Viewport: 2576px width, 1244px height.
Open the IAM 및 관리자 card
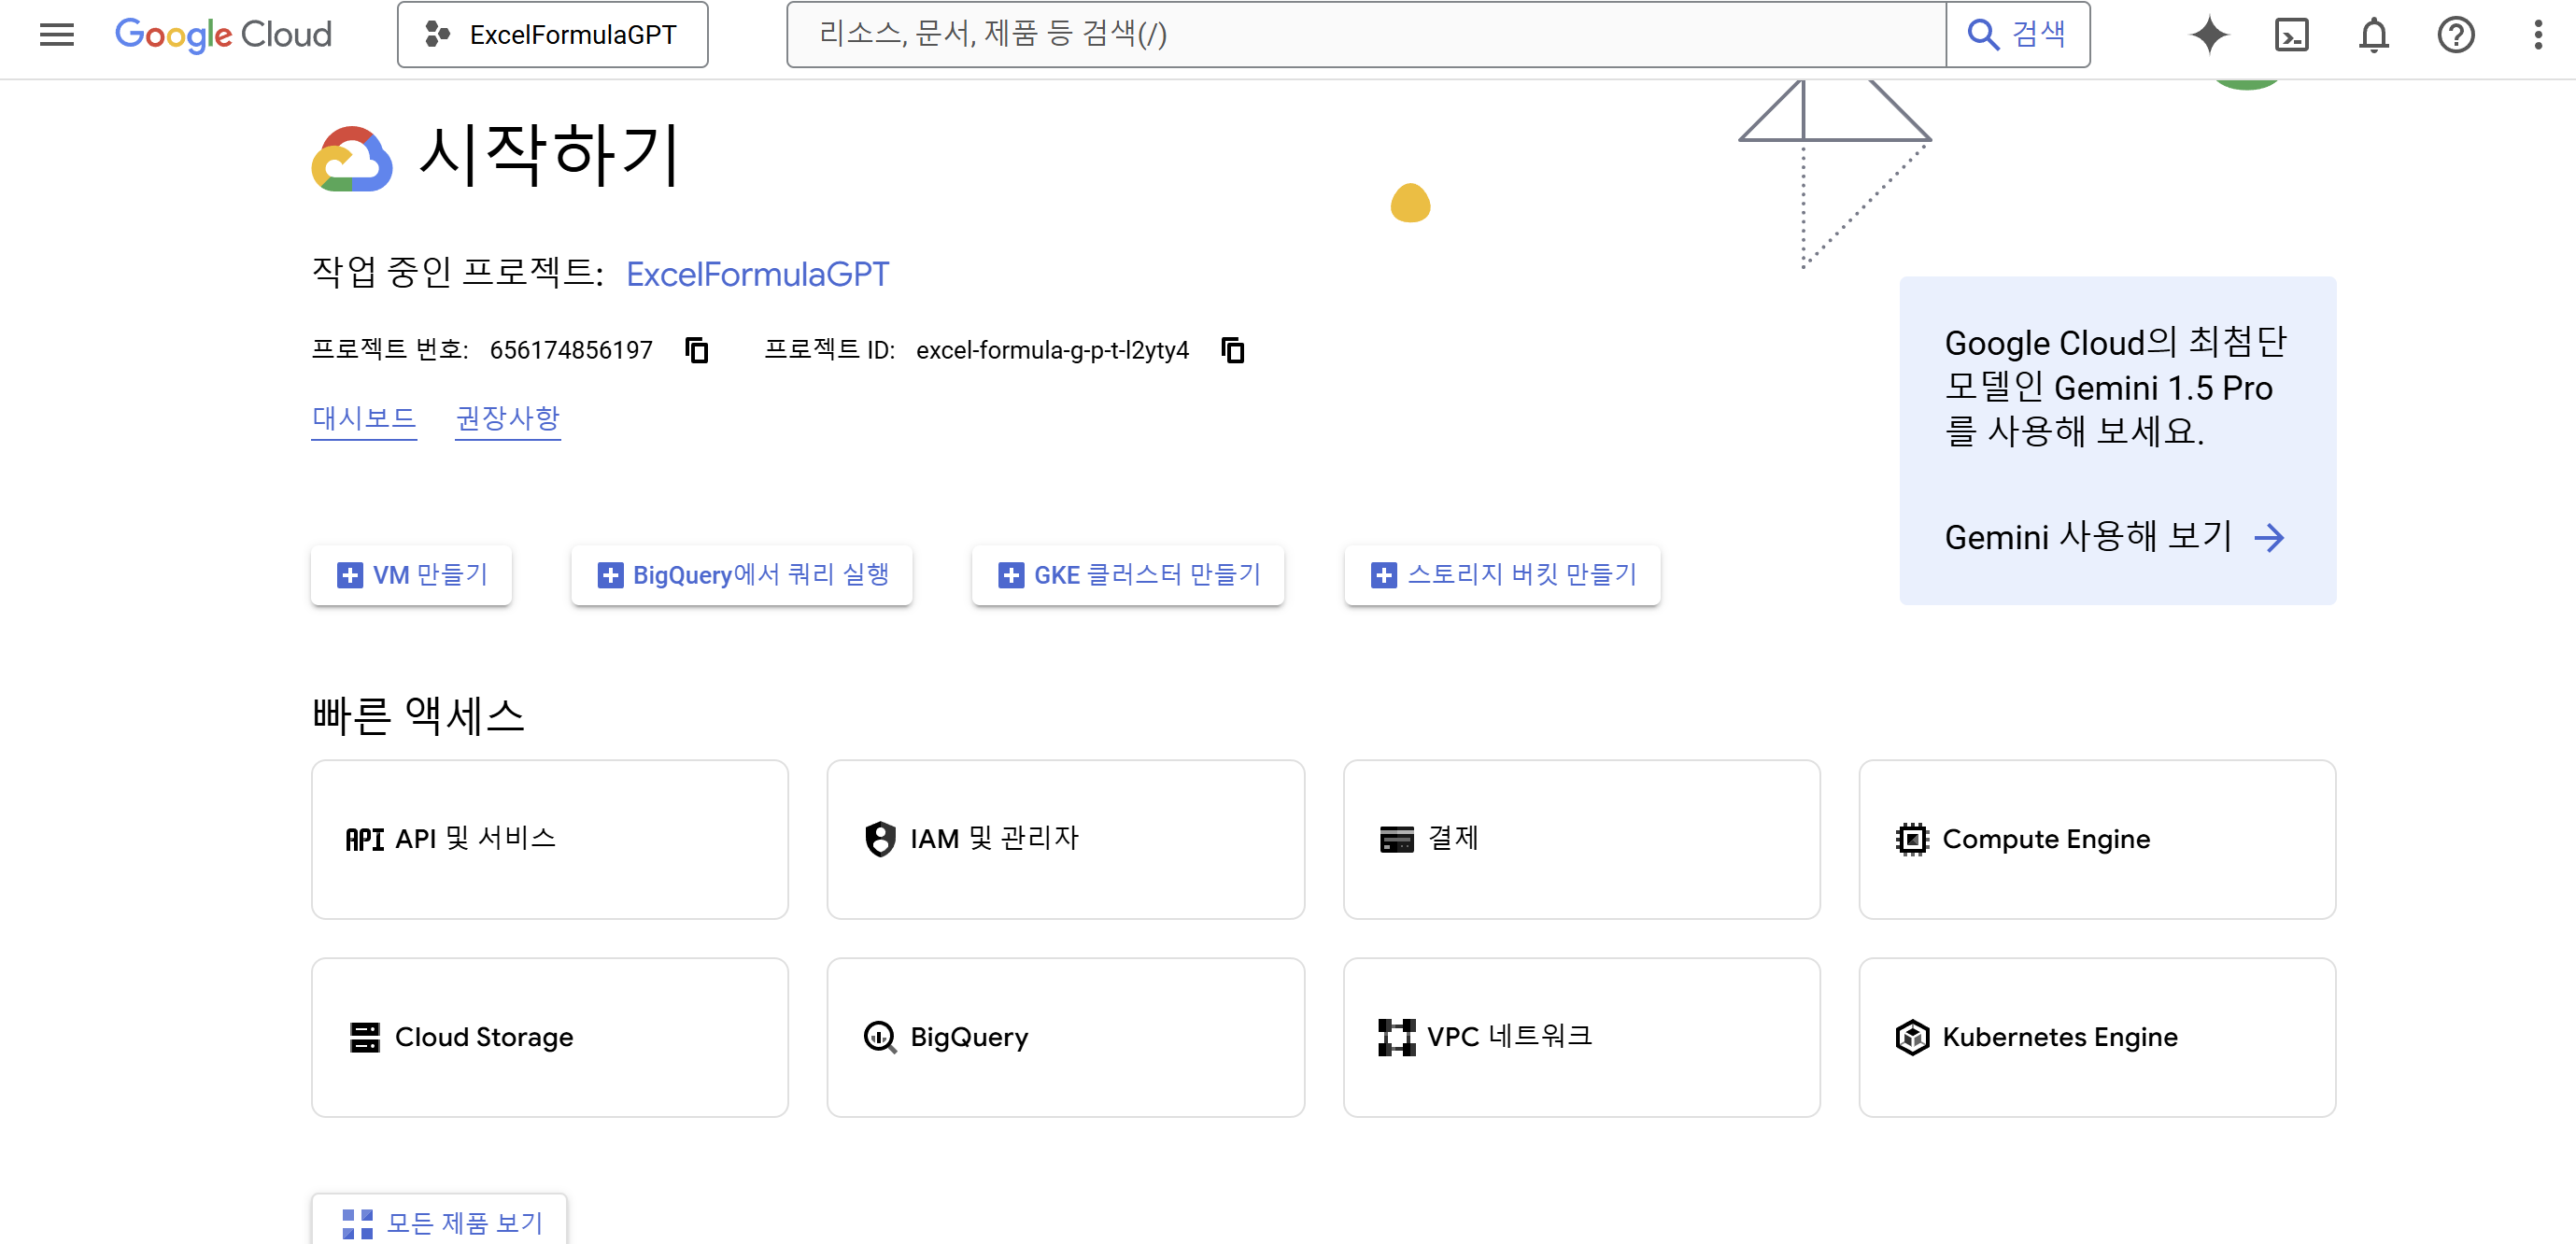pyautogui.click(x=1066, y=839)
